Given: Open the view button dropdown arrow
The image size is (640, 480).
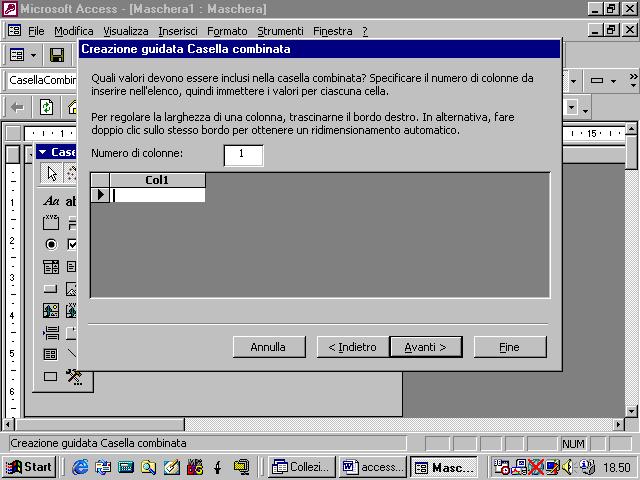Looking at the screenshot, I should point(33,55).
